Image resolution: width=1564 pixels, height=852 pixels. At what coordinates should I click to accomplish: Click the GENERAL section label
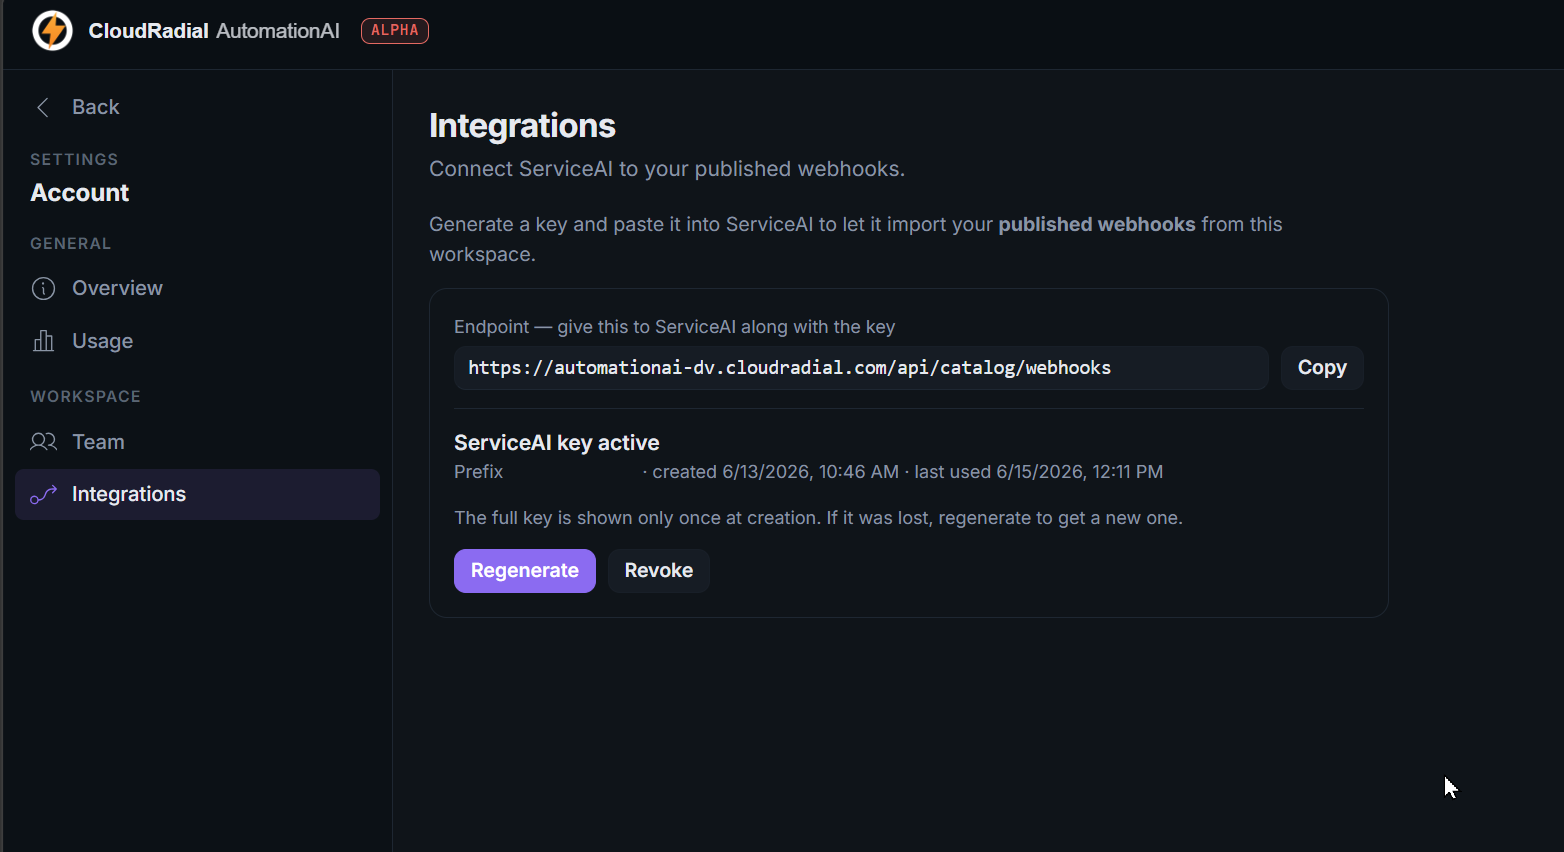click(x=71, y=244)
